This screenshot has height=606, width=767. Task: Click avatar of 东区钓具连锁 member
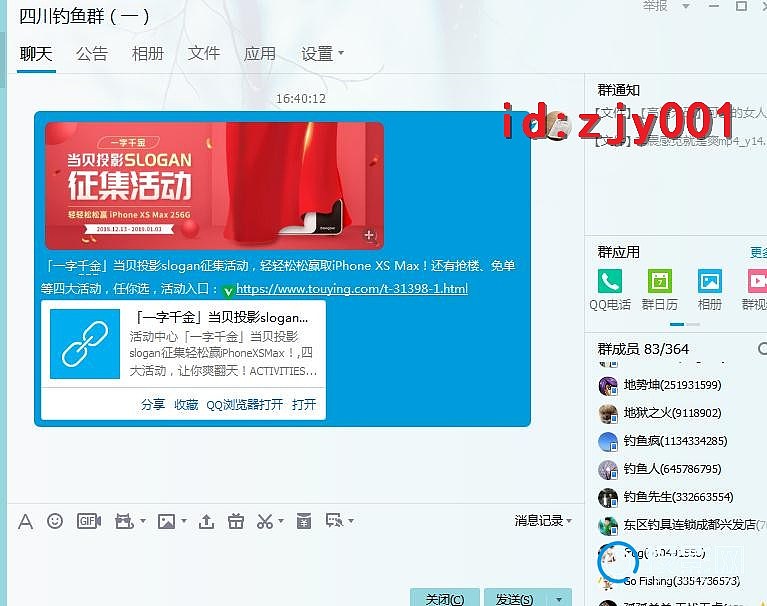[x=608, y=526]
